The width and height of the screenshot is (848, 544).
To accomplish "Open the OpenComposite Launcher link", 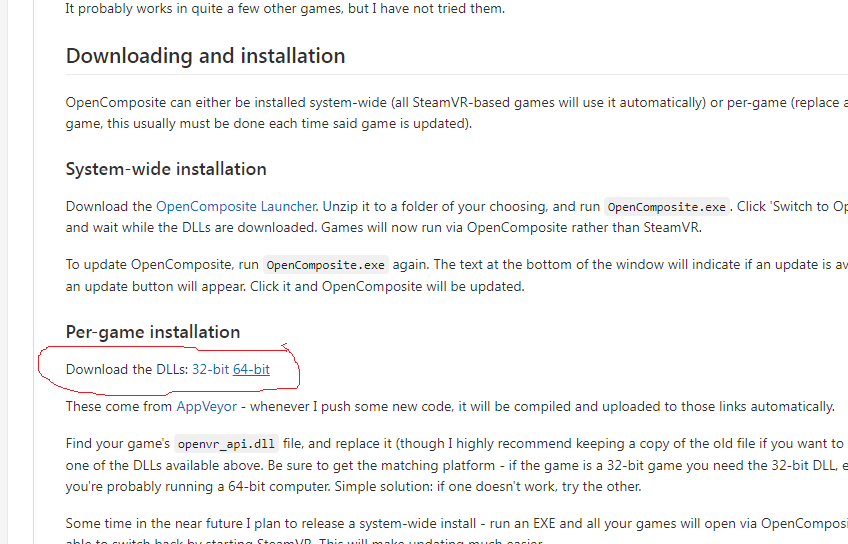I will (236, 207).
